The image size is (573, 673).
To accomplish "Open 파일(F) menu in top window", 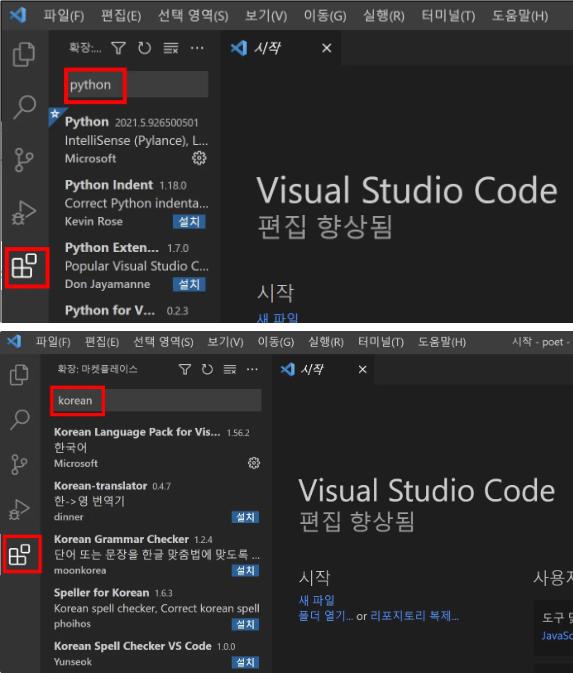I will tap(64, 16).
